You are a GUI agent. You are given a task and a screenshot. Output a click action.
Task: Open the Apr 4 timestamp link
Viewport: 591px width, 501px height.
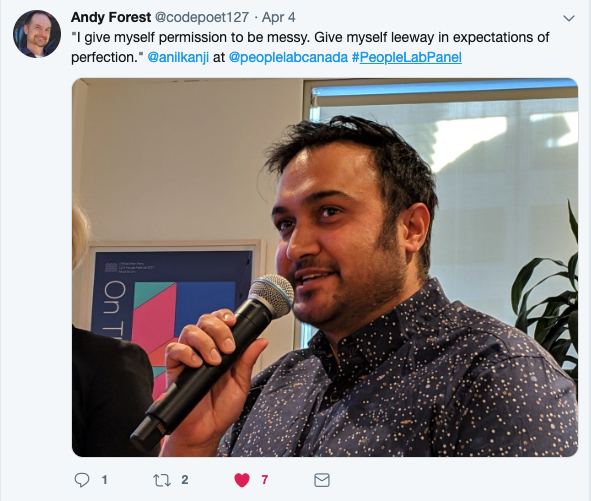point(279,17)
